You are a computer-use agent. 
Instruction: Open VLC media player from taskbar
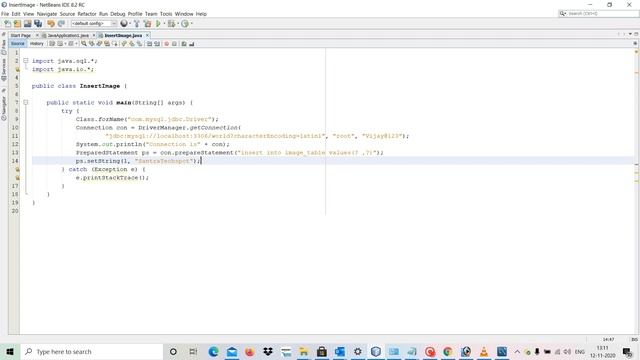pyautogui.click(x=484, y=352)
